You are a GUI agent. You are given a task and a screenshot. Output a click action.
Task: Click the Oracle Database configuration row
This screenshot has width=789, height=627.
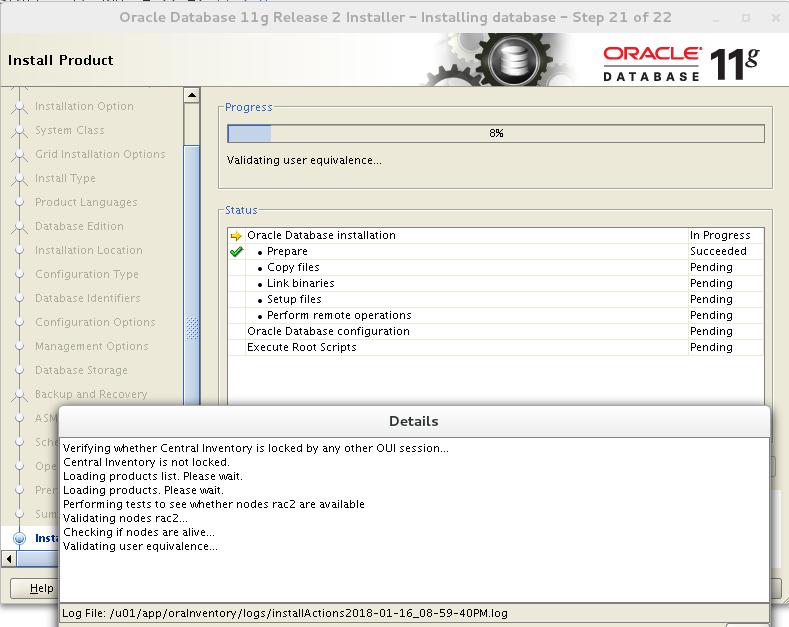click(496, 332)
